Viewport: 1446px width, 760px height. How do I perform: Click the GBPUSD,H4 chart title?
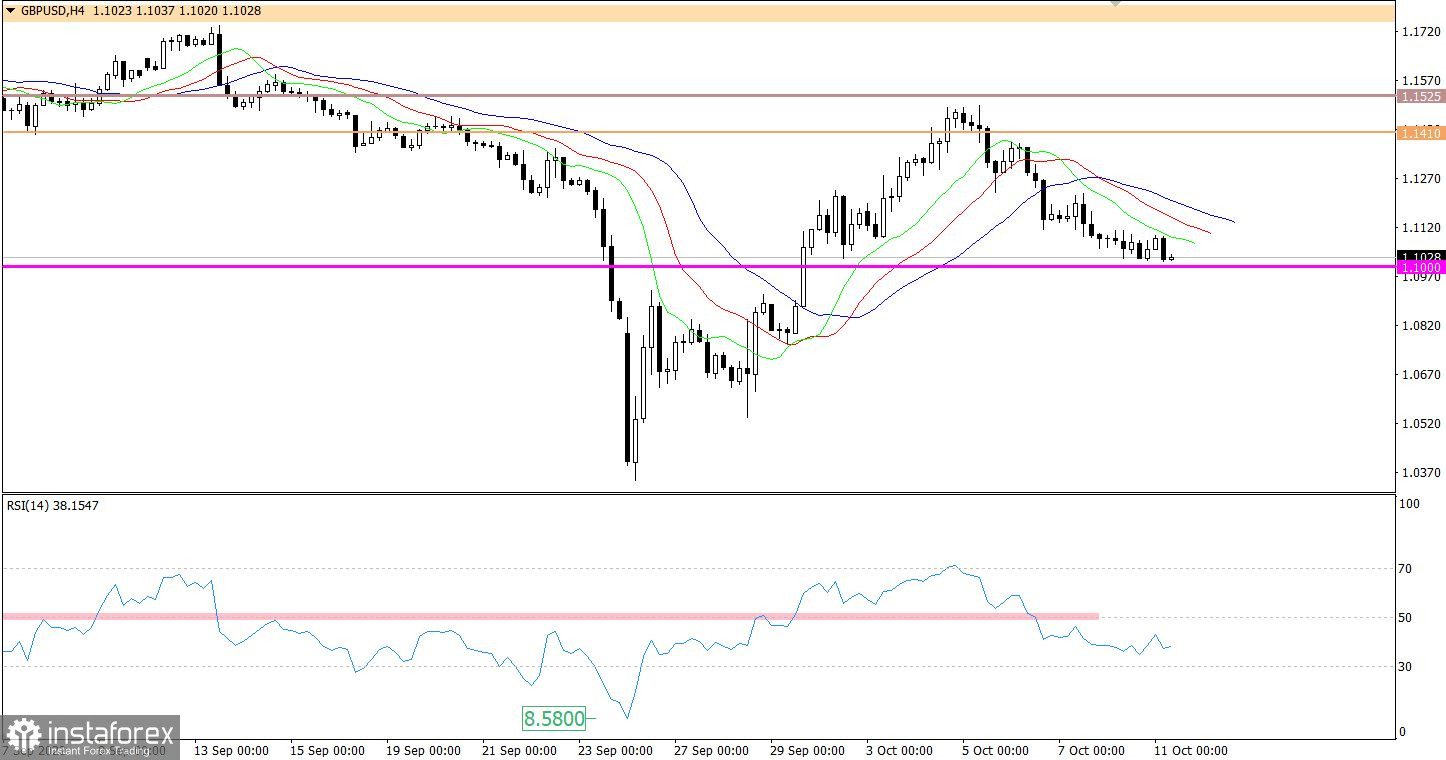point(52,10)
